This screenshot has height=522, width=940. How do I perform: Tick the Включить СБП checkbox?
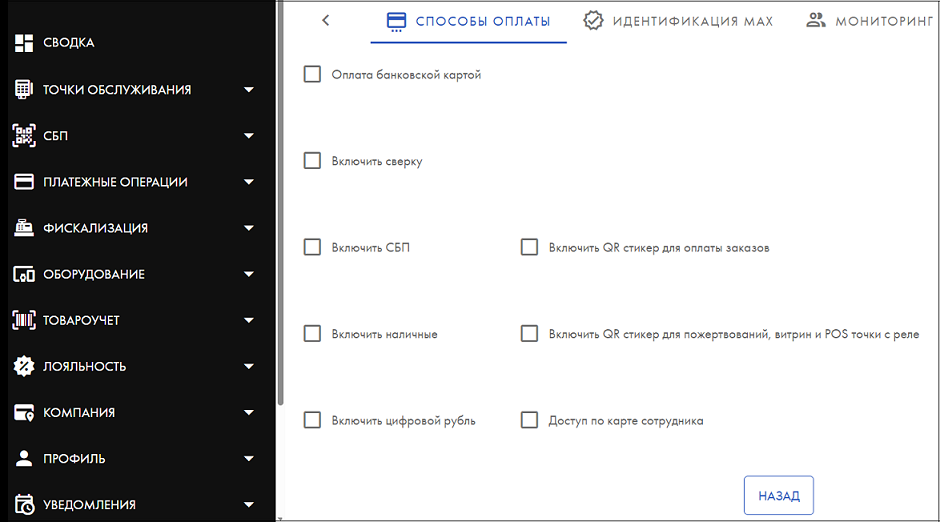pyautogui.click(x=312, y=247)
